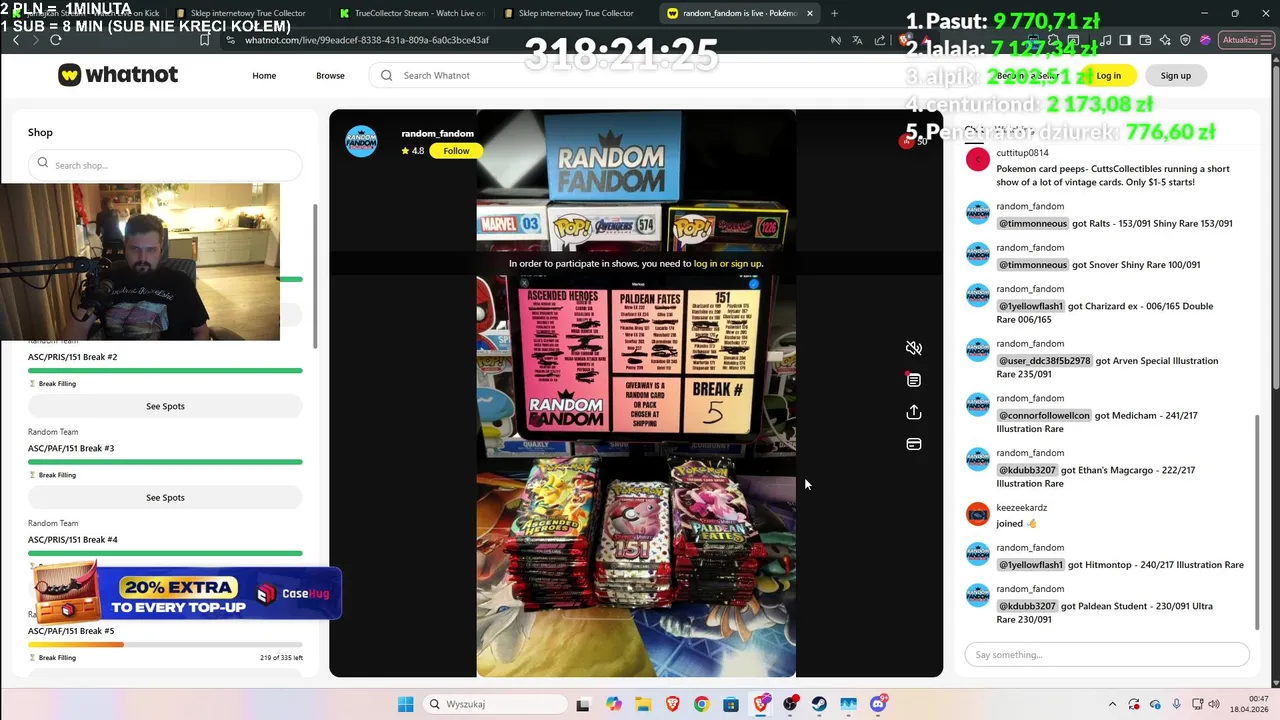Image resolution: width=1280 pixels, height=720 pixels.
Task: Click the microphone tray icon
Action: [x=1176, y=704]
